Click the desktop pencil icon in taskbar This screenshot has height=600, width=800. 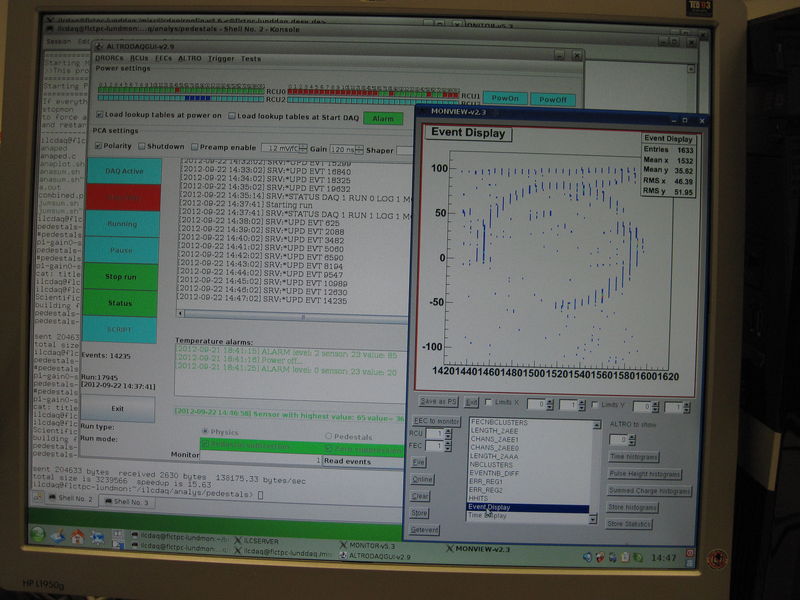coord(58,535)
